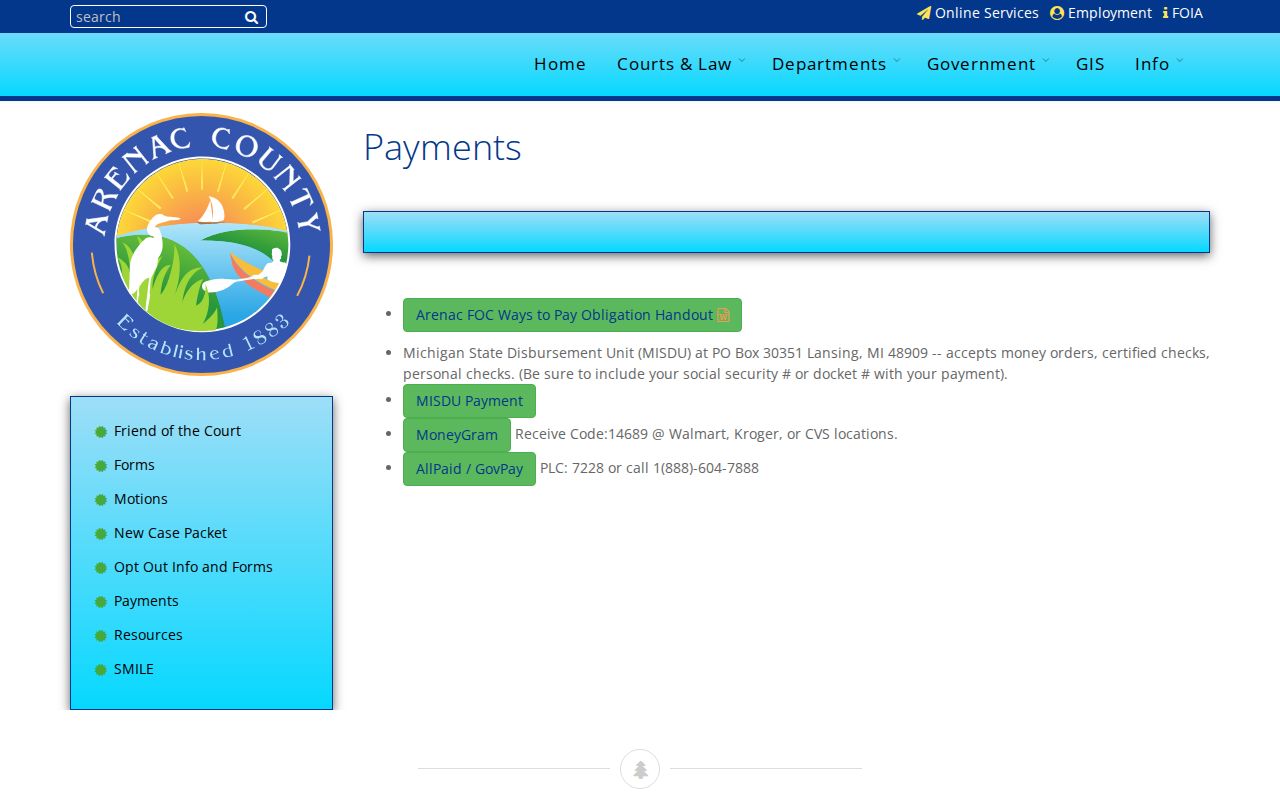
Task: Click the tree icon in the footer divider
Action: (640, 769)
